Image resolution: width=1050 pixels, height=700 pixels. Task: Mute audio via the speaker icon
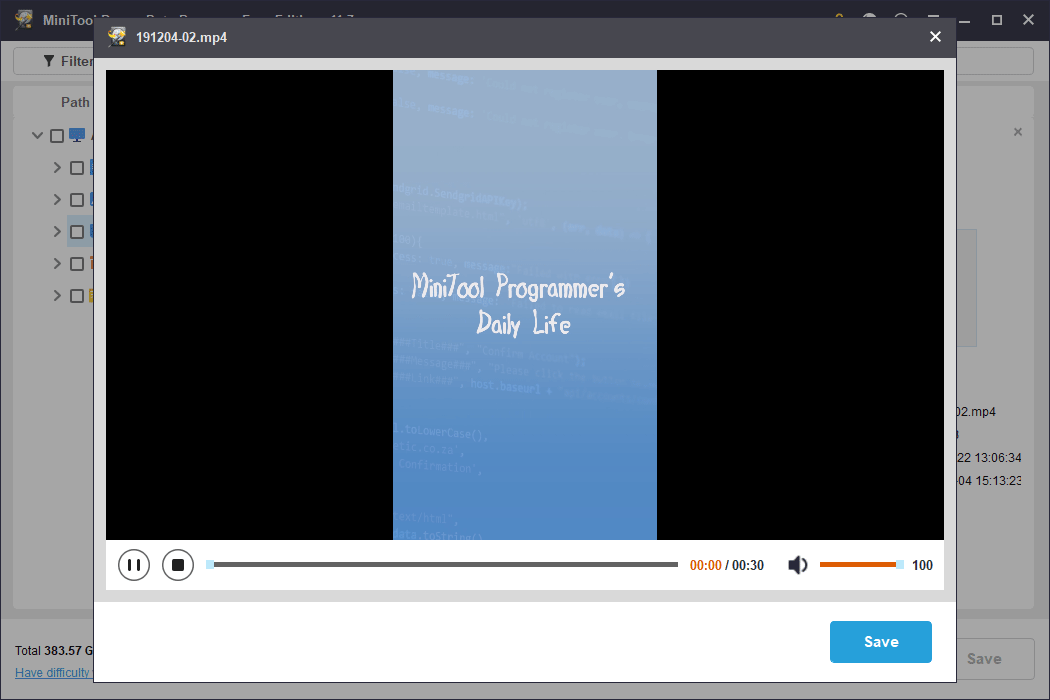[x=797, y=565]
